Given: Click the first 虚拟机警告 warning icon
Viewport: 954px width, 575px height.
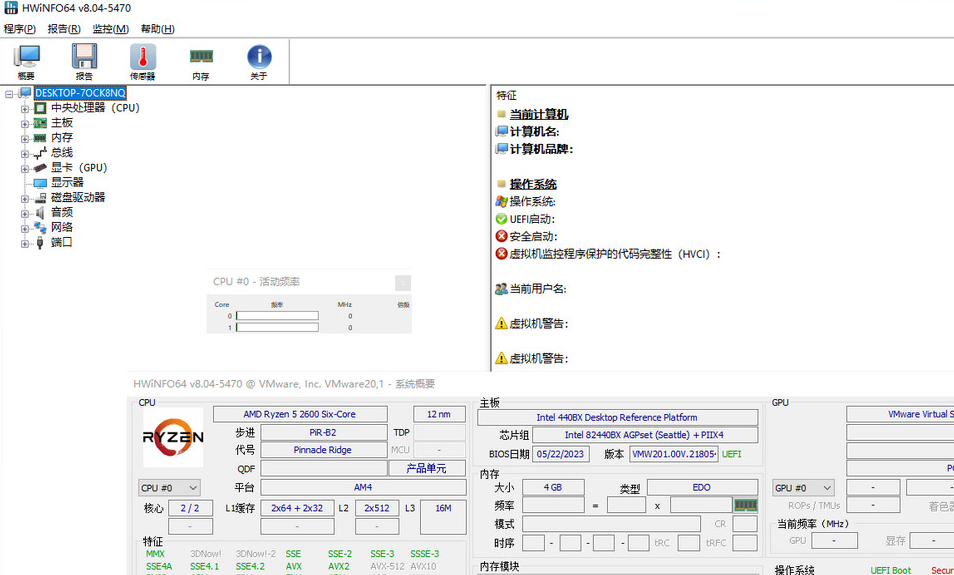Looking at the screenshot, I should pos(501,324).
